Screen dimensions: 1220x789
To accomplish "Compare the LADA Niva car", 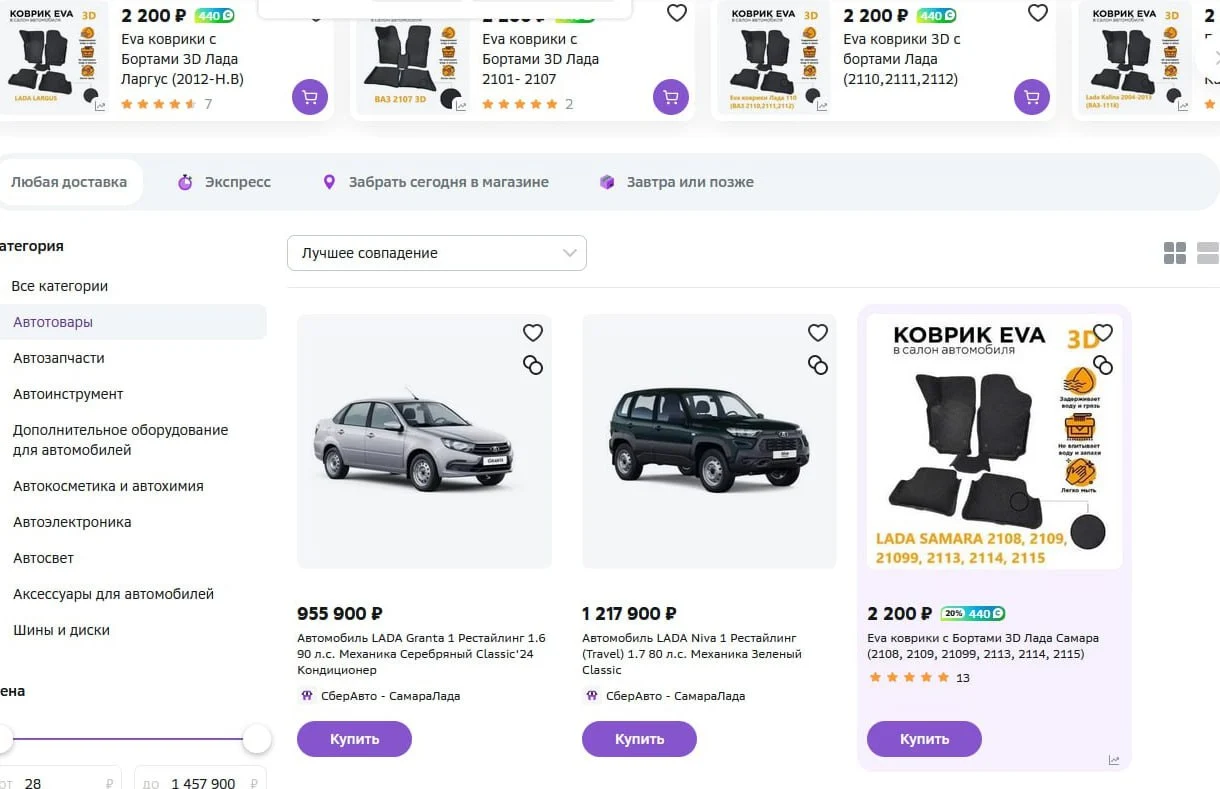I will click(x=818, y=365).
